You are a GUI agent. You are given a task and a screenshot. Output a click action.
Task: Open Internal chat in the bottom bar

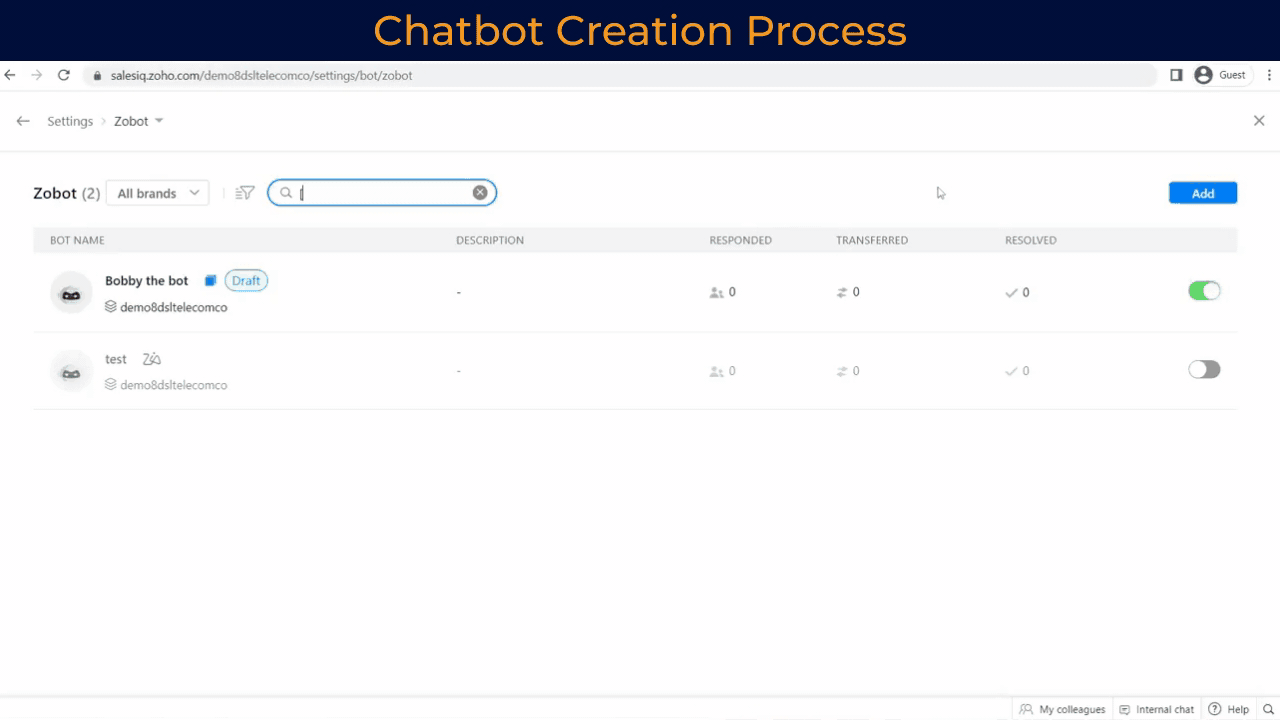(x=1156, y=709)
